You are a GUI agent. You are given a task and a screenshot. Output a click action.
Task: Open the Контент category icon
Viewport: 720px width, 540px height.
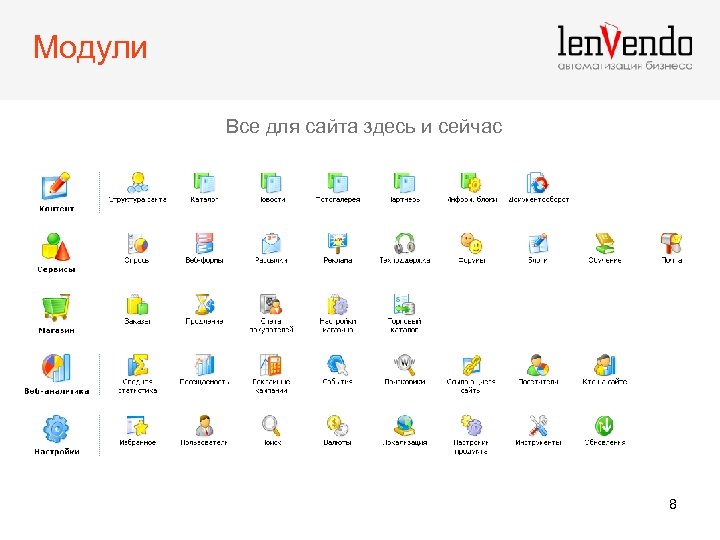[x=56, y=186]
